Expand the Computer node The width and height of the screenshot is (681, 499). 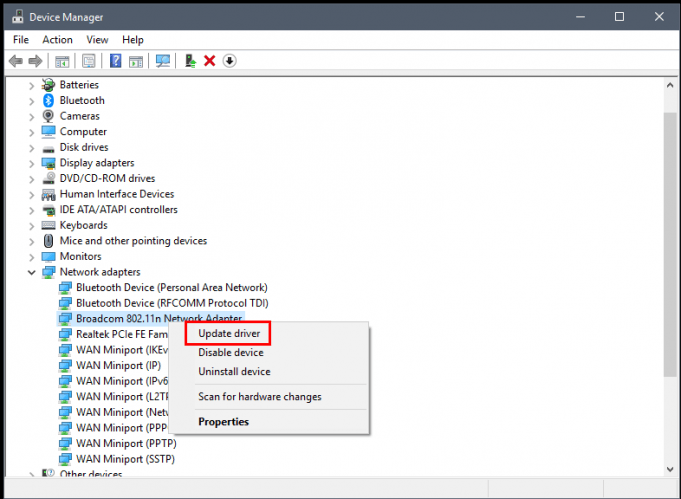coord(31,132)
